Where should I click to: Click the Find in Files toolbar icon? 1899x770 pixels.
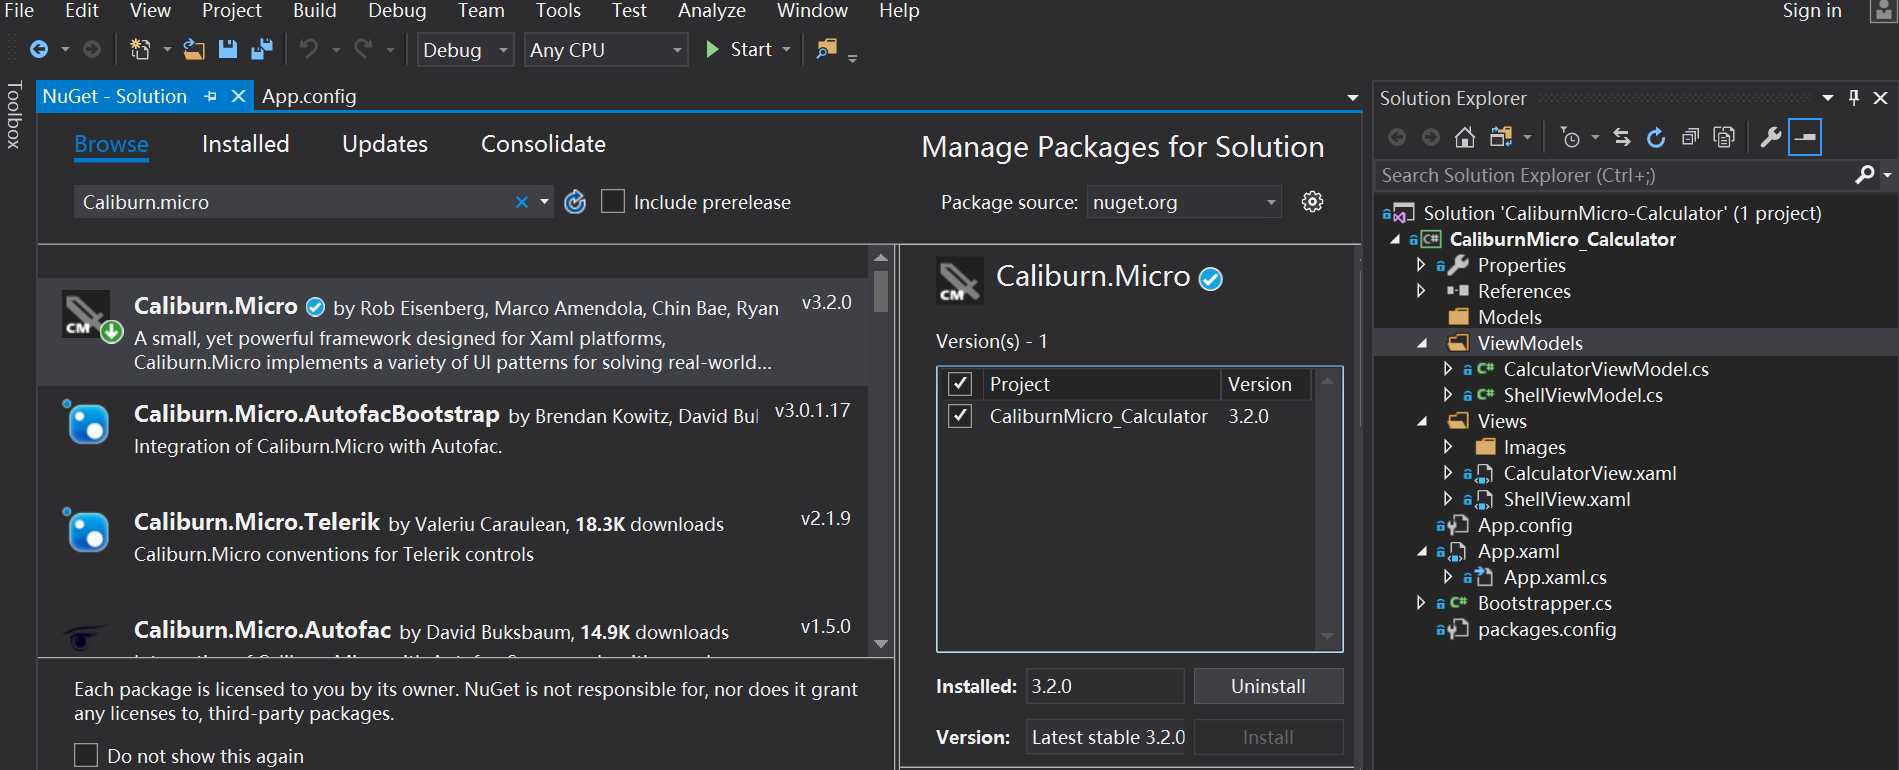826,49
